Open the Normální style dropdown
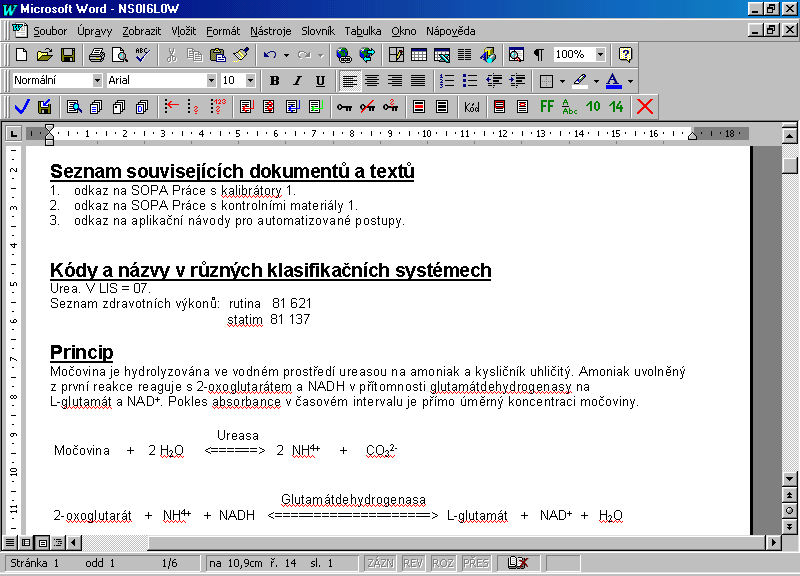800x576 pixels. pos(97,81)
